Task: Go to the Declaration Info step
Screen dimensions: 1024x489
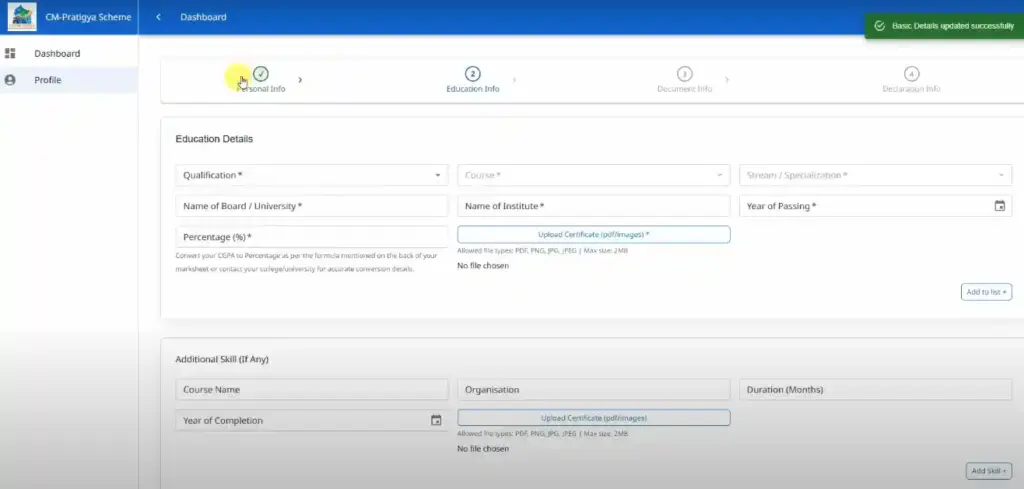Action: tap(911, 80)
